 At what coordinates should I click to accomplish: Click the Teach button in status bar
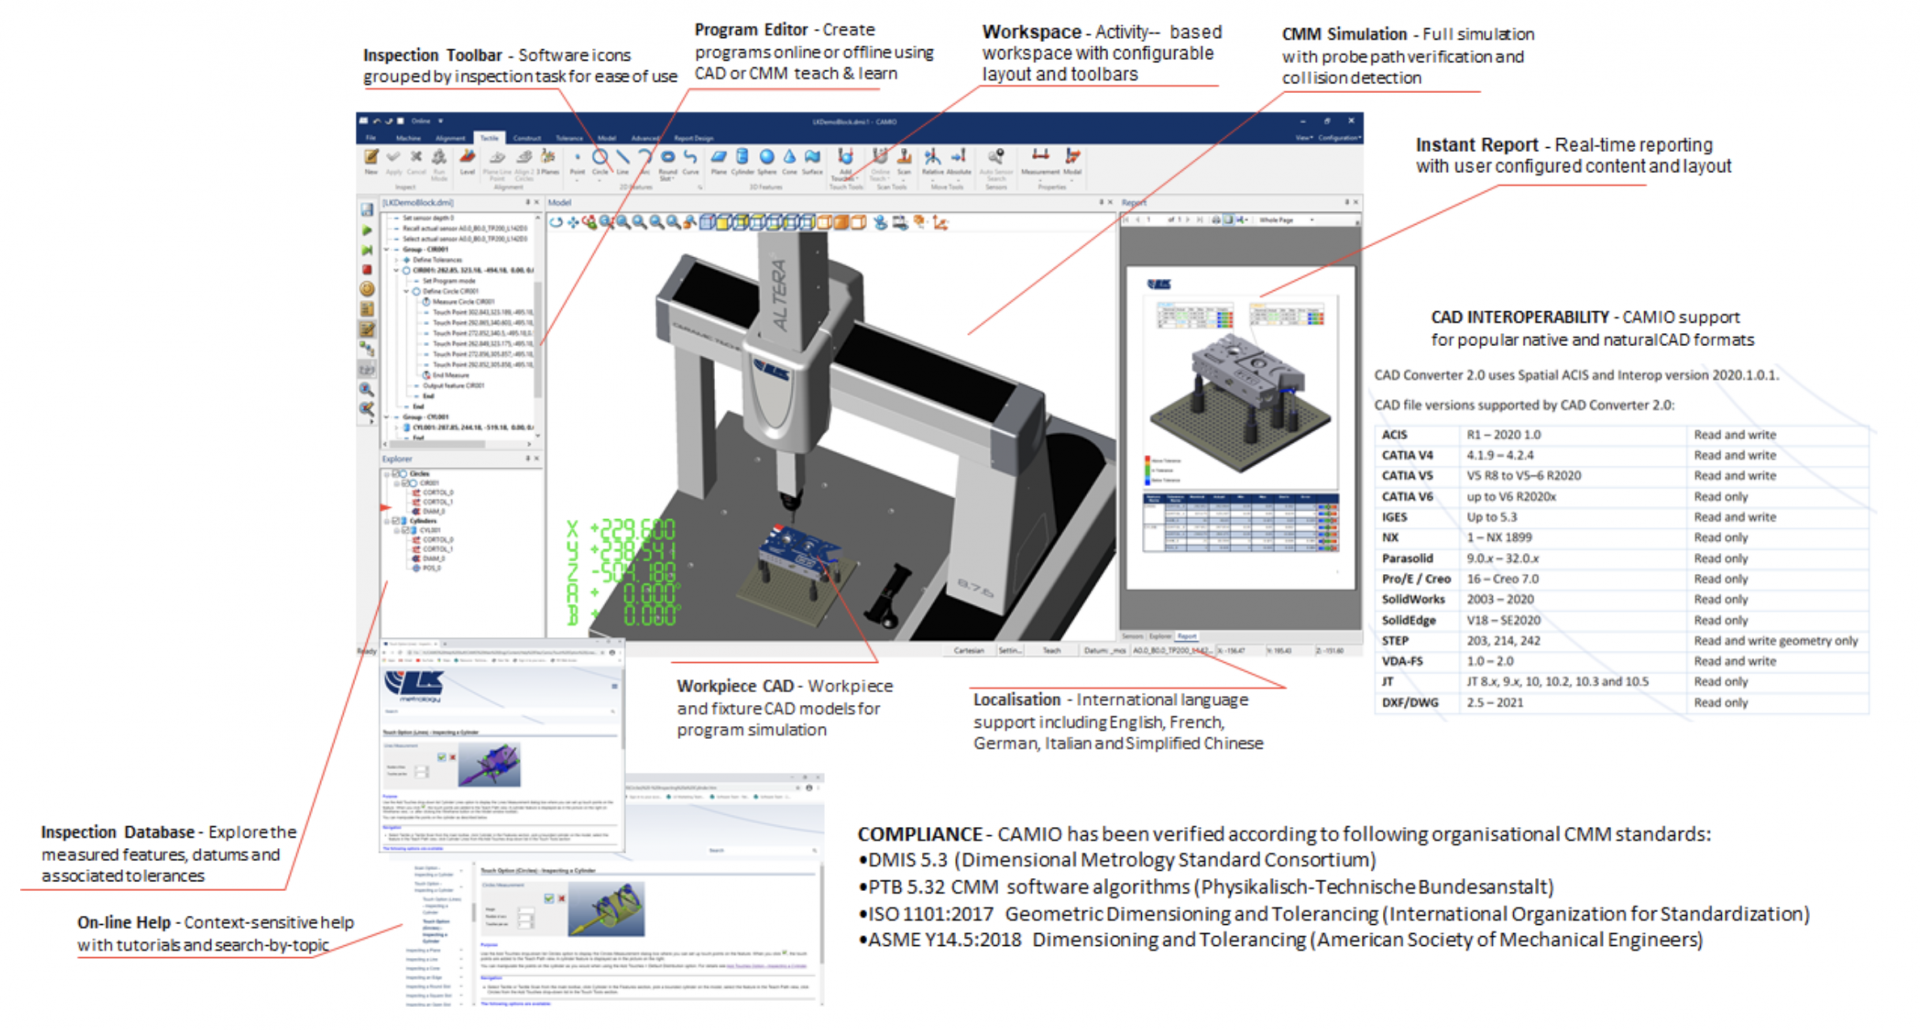coord(1052,651)
